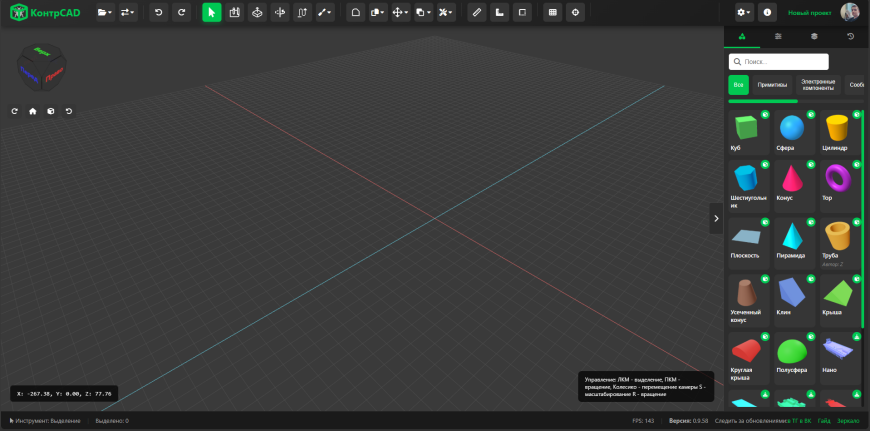870x431 pixels.
Task: Add the Усеченный конус shape
Action: coord(749,300)
